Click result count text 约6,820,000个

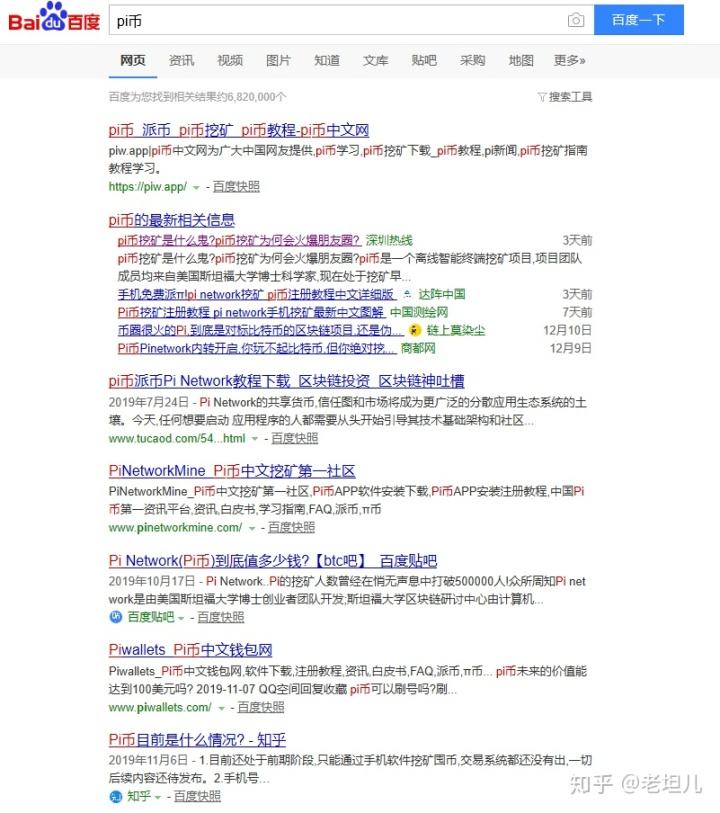coord(251,97)
